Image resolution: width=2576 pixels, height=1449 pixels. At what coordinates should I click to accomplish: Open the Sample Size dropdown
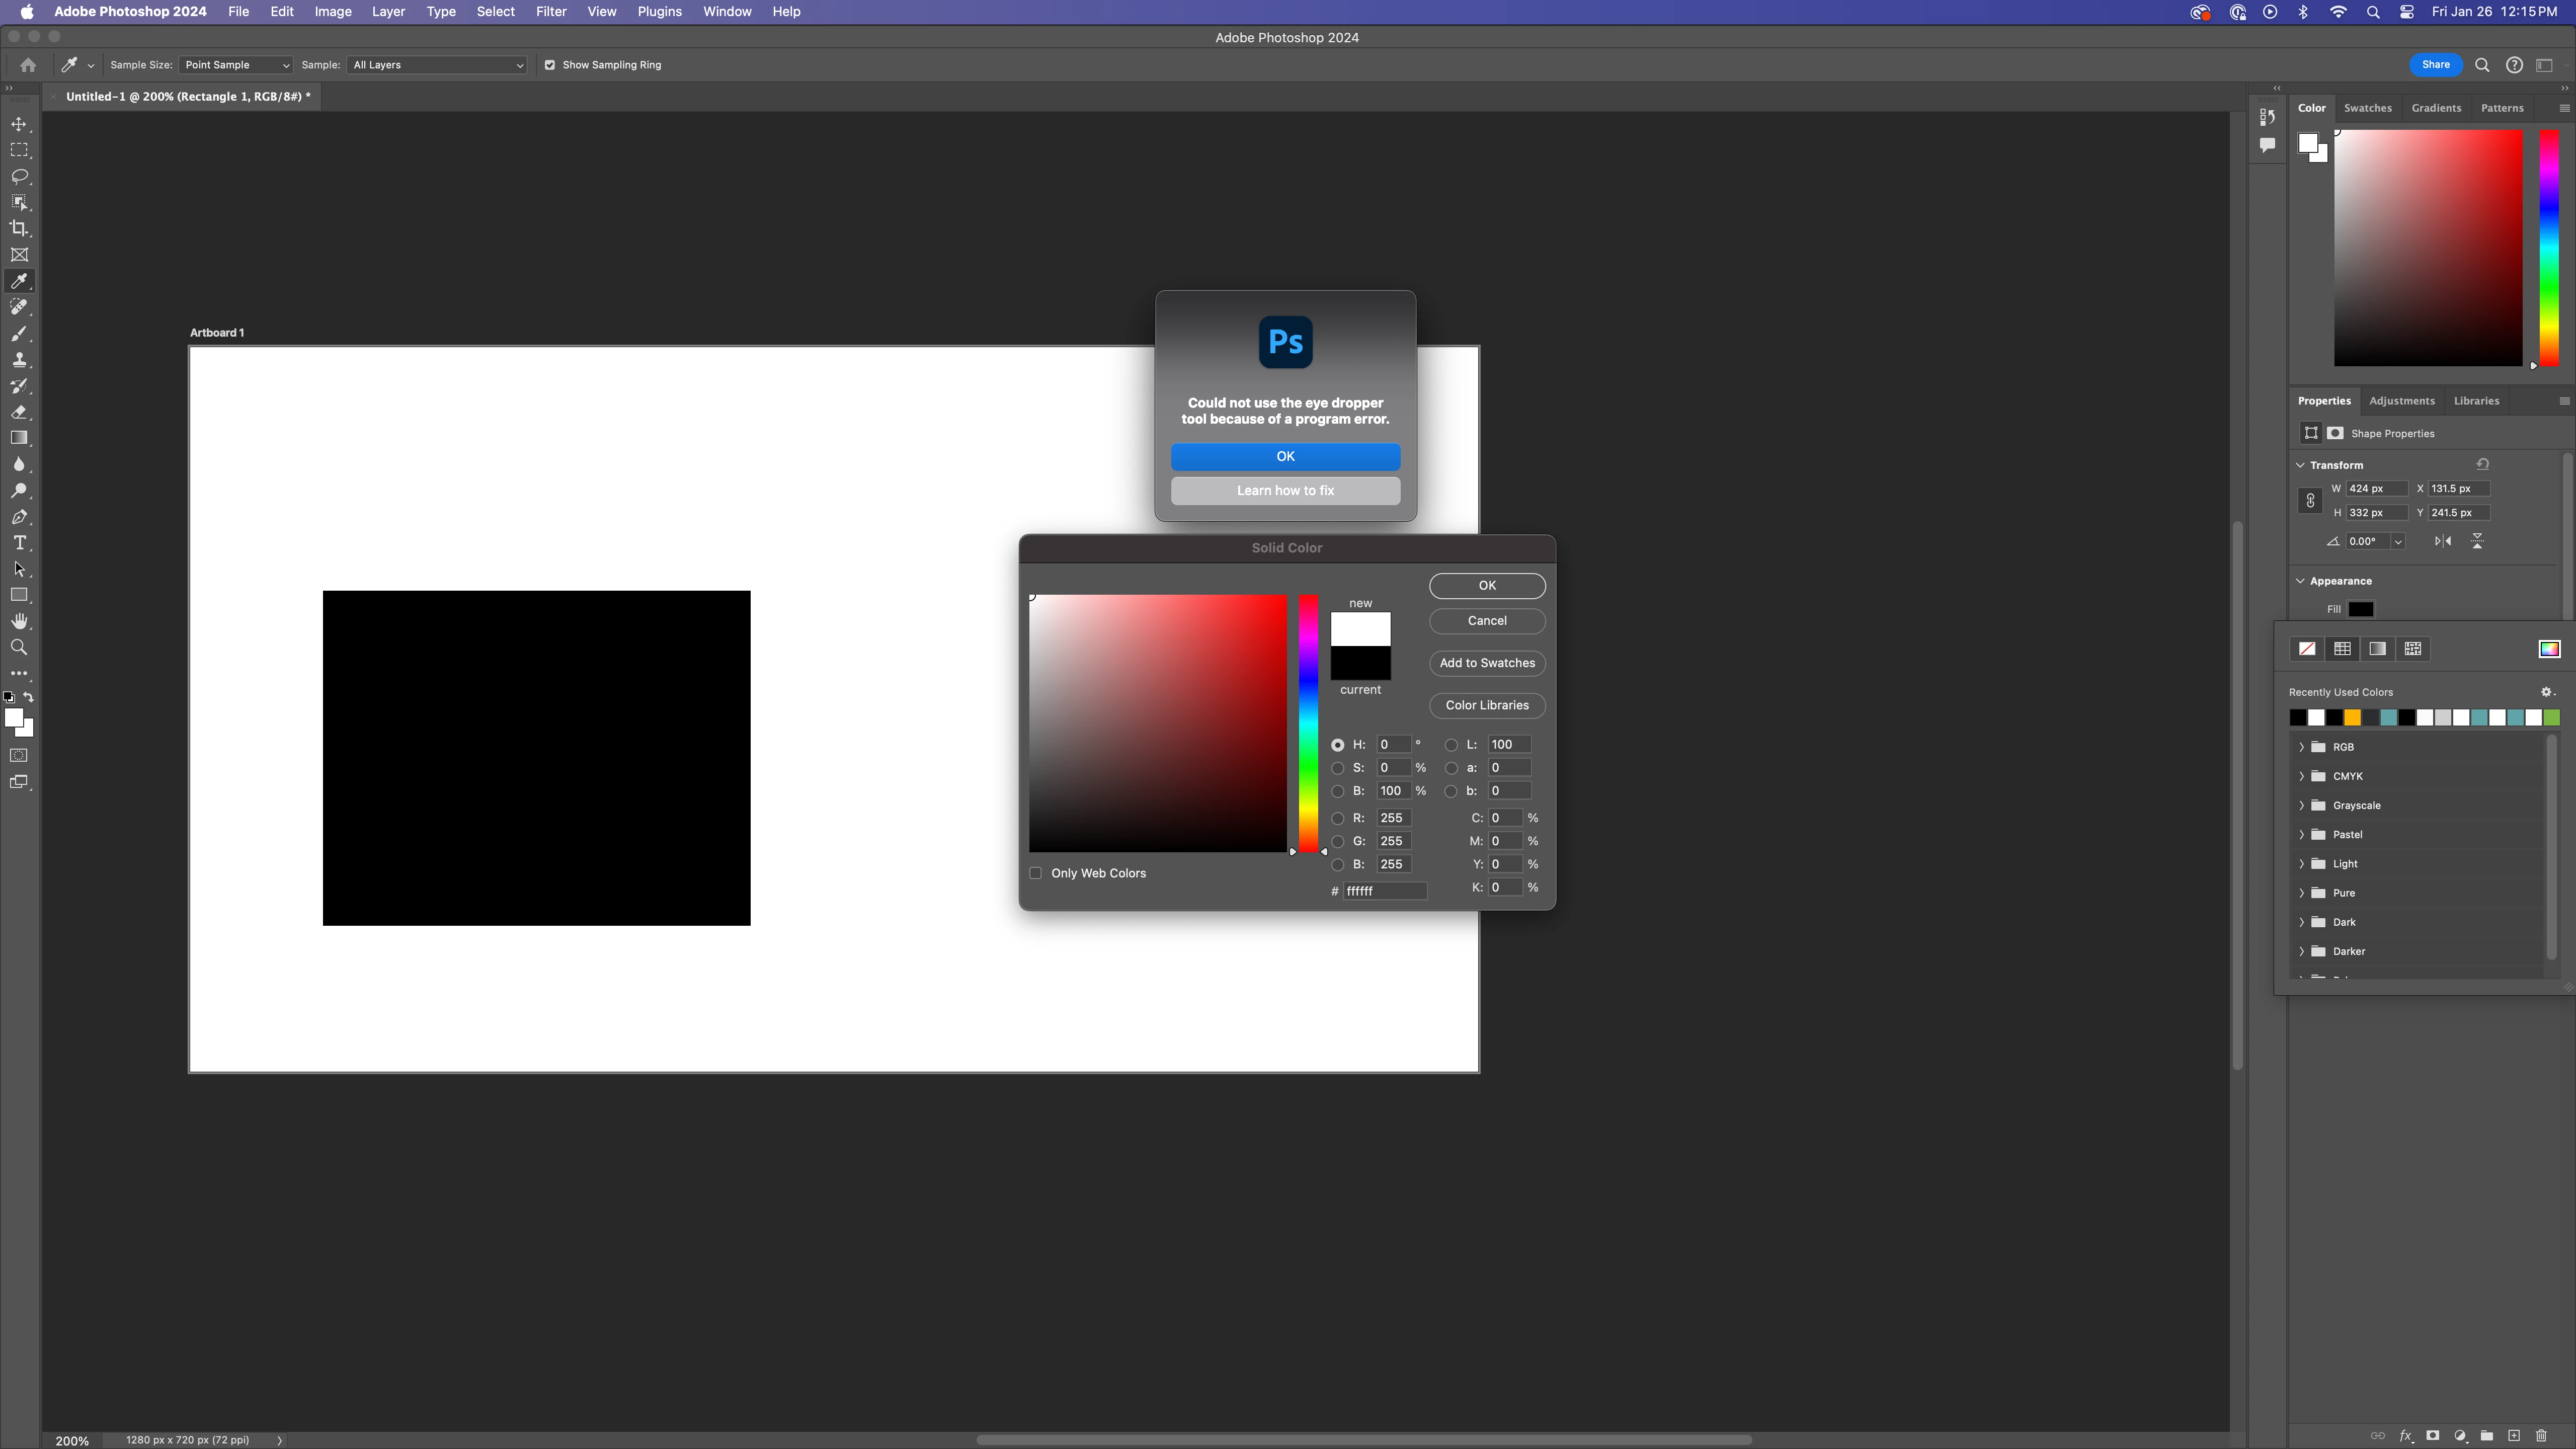pos(235,65)
